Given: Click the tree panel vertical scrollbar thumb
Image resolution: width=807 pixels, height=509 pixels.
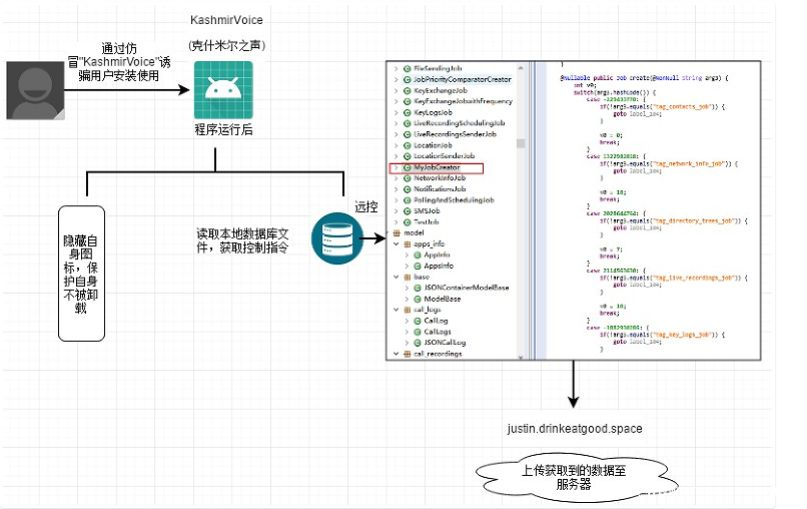Looking at the screenshot, I should (x=520, y=143).
